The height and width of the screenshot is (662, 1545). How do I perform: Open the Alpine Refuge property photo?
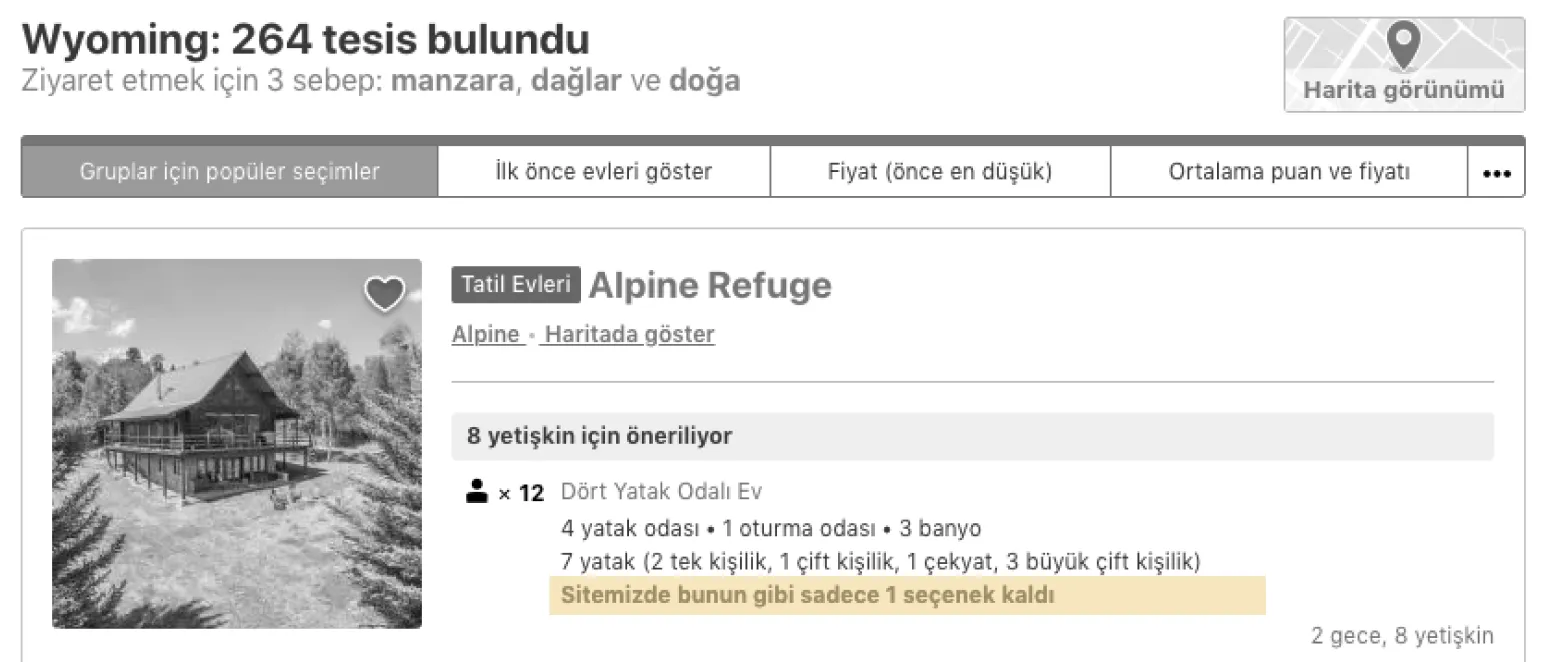[x=236, y=446]
